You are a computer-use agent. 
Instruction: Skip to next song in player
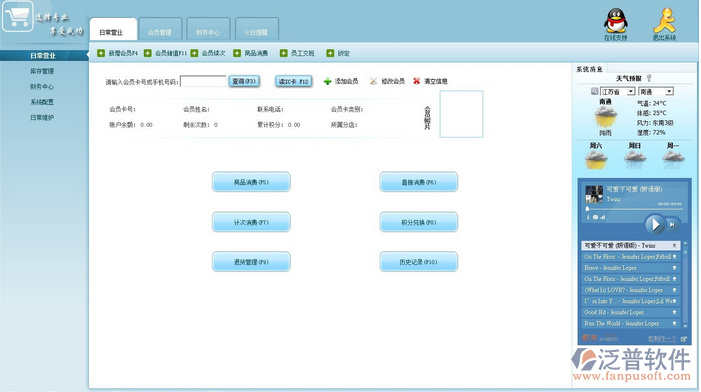coord(672,224)
